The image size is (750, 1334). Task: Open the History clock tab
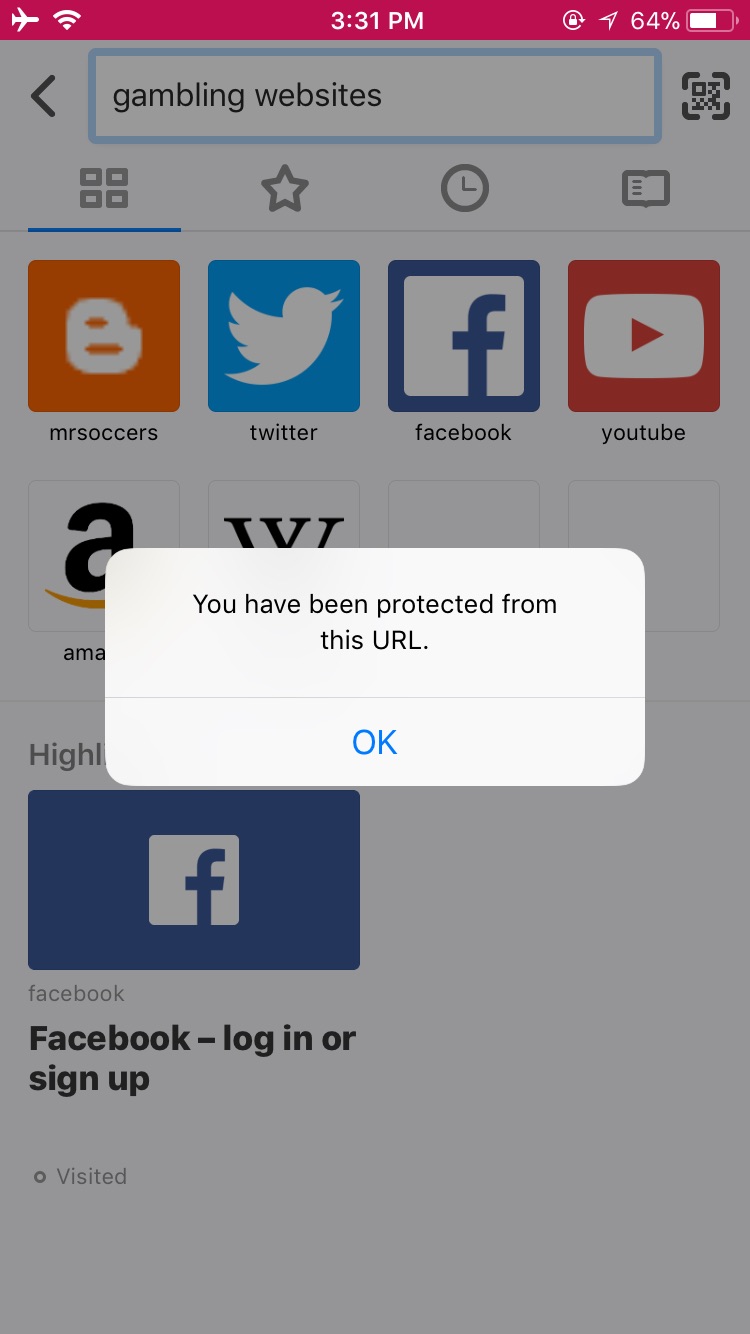click(465, 188)
